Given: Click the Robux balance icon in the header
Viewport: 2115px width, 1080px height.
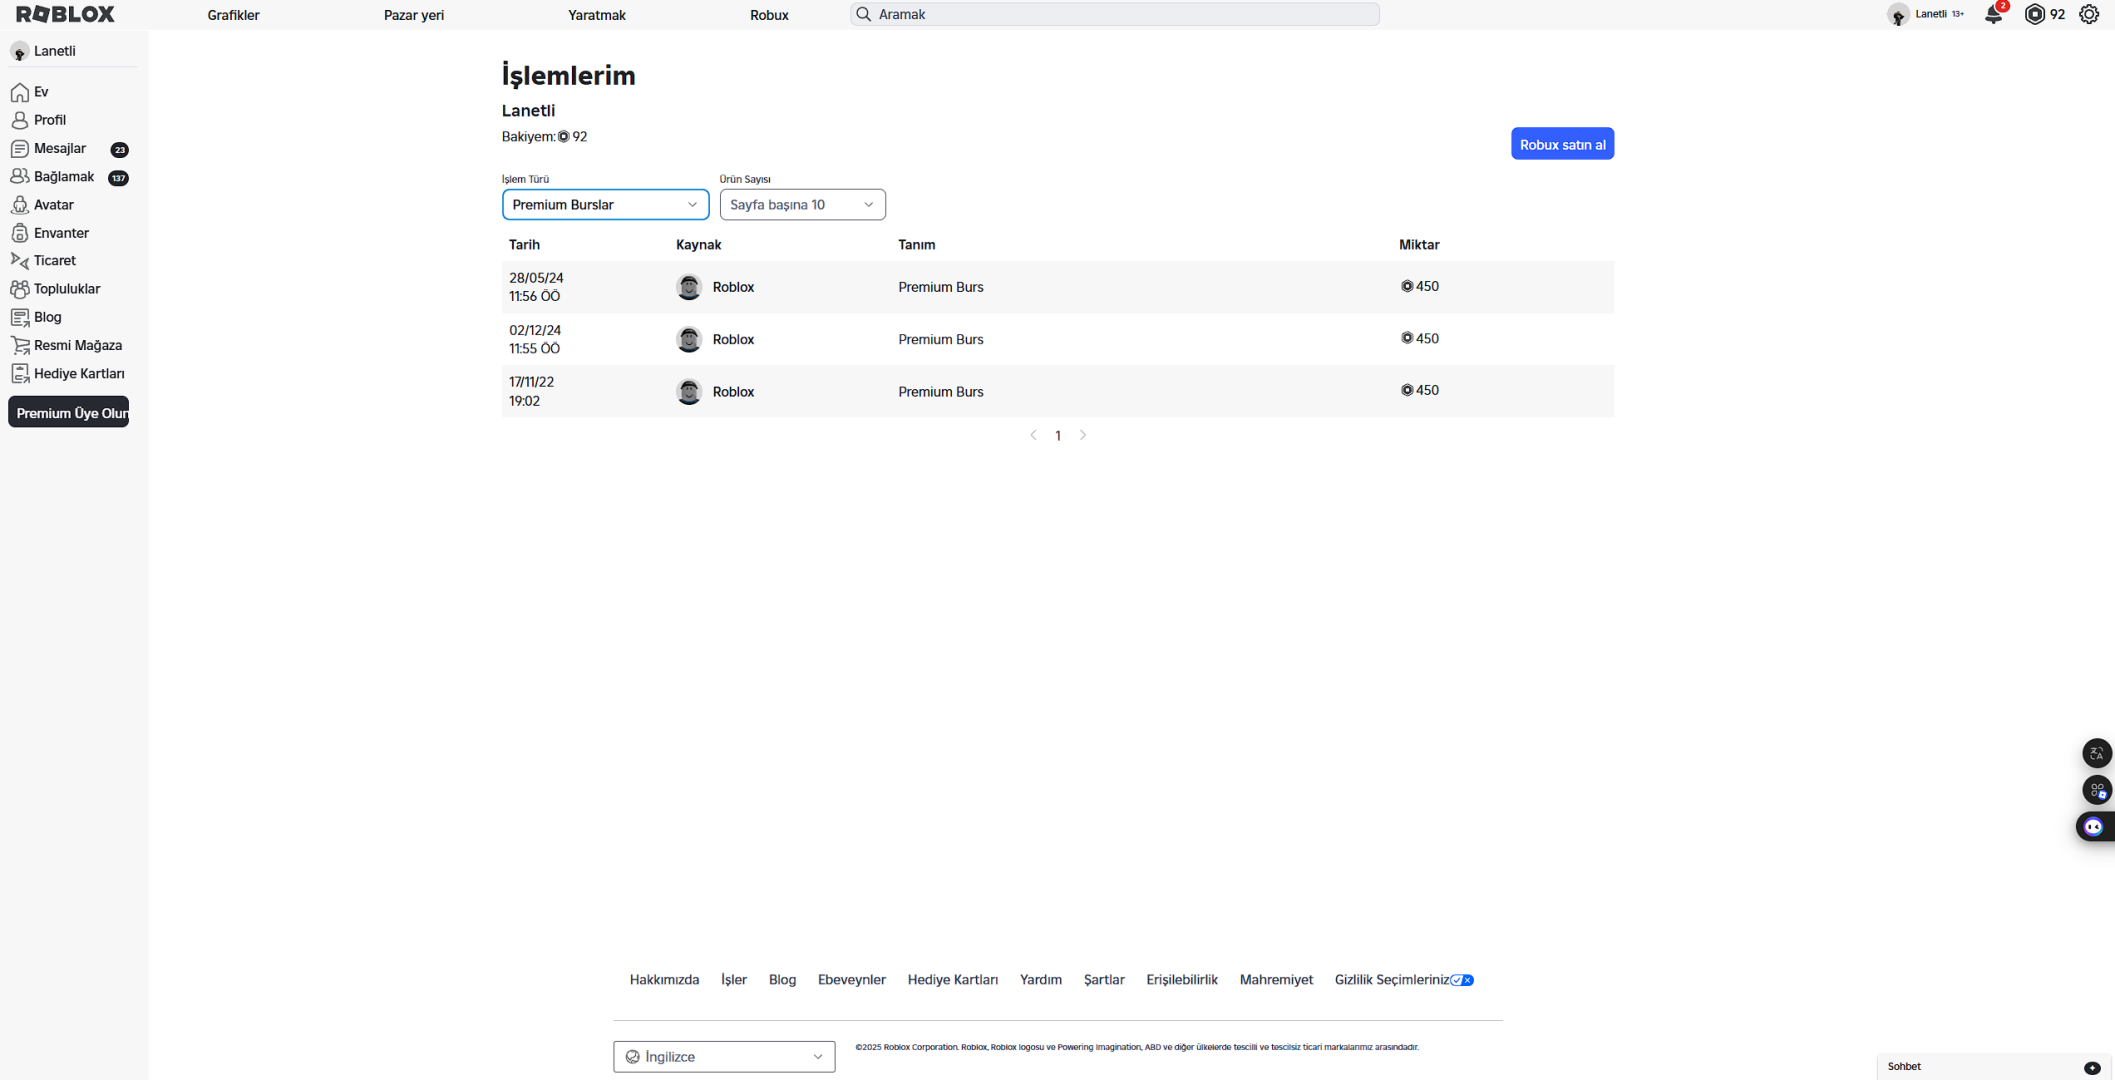Looking at the screenshot, I should [x=2034, y=14].
